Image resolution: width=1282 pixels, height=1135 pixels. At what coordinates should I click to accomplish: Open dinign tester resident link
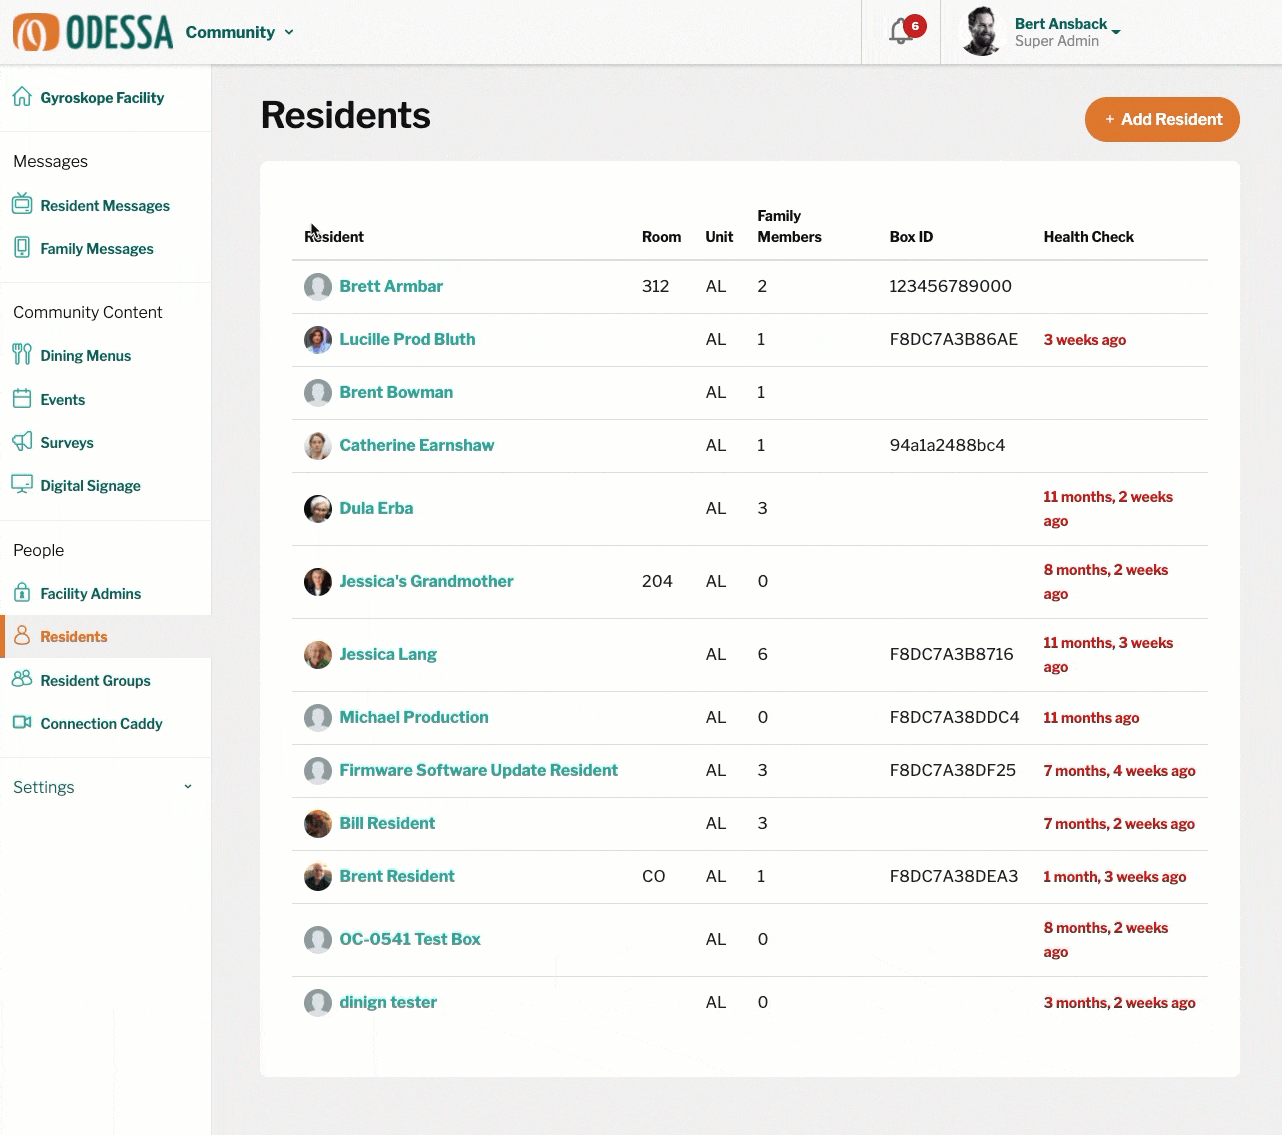pos(388,1002)
